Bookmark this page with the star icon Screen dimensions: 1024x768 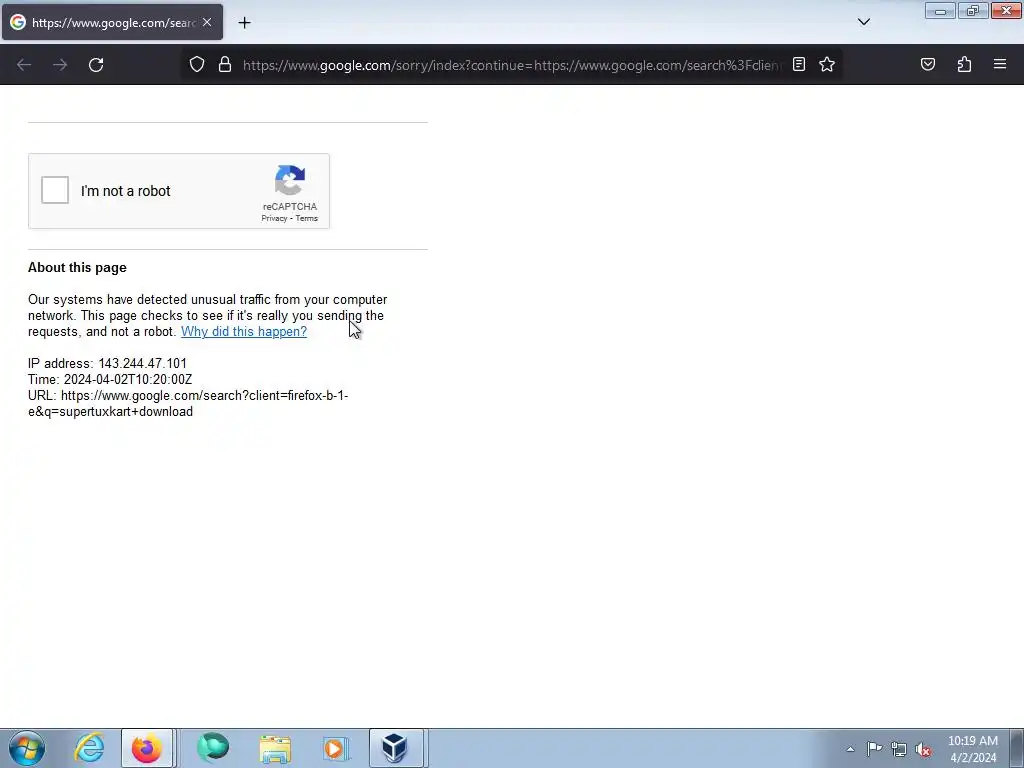(x=827, y=64)
